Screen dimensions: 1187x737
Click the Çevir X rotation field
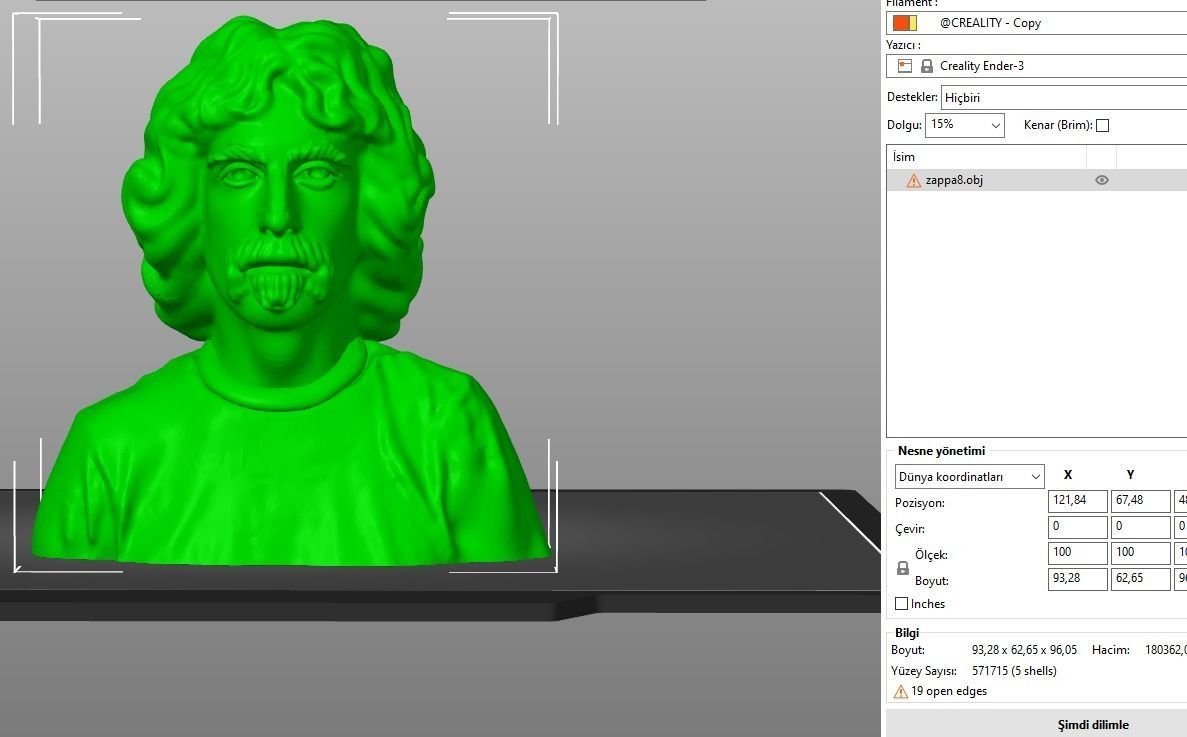[1077, 527]
